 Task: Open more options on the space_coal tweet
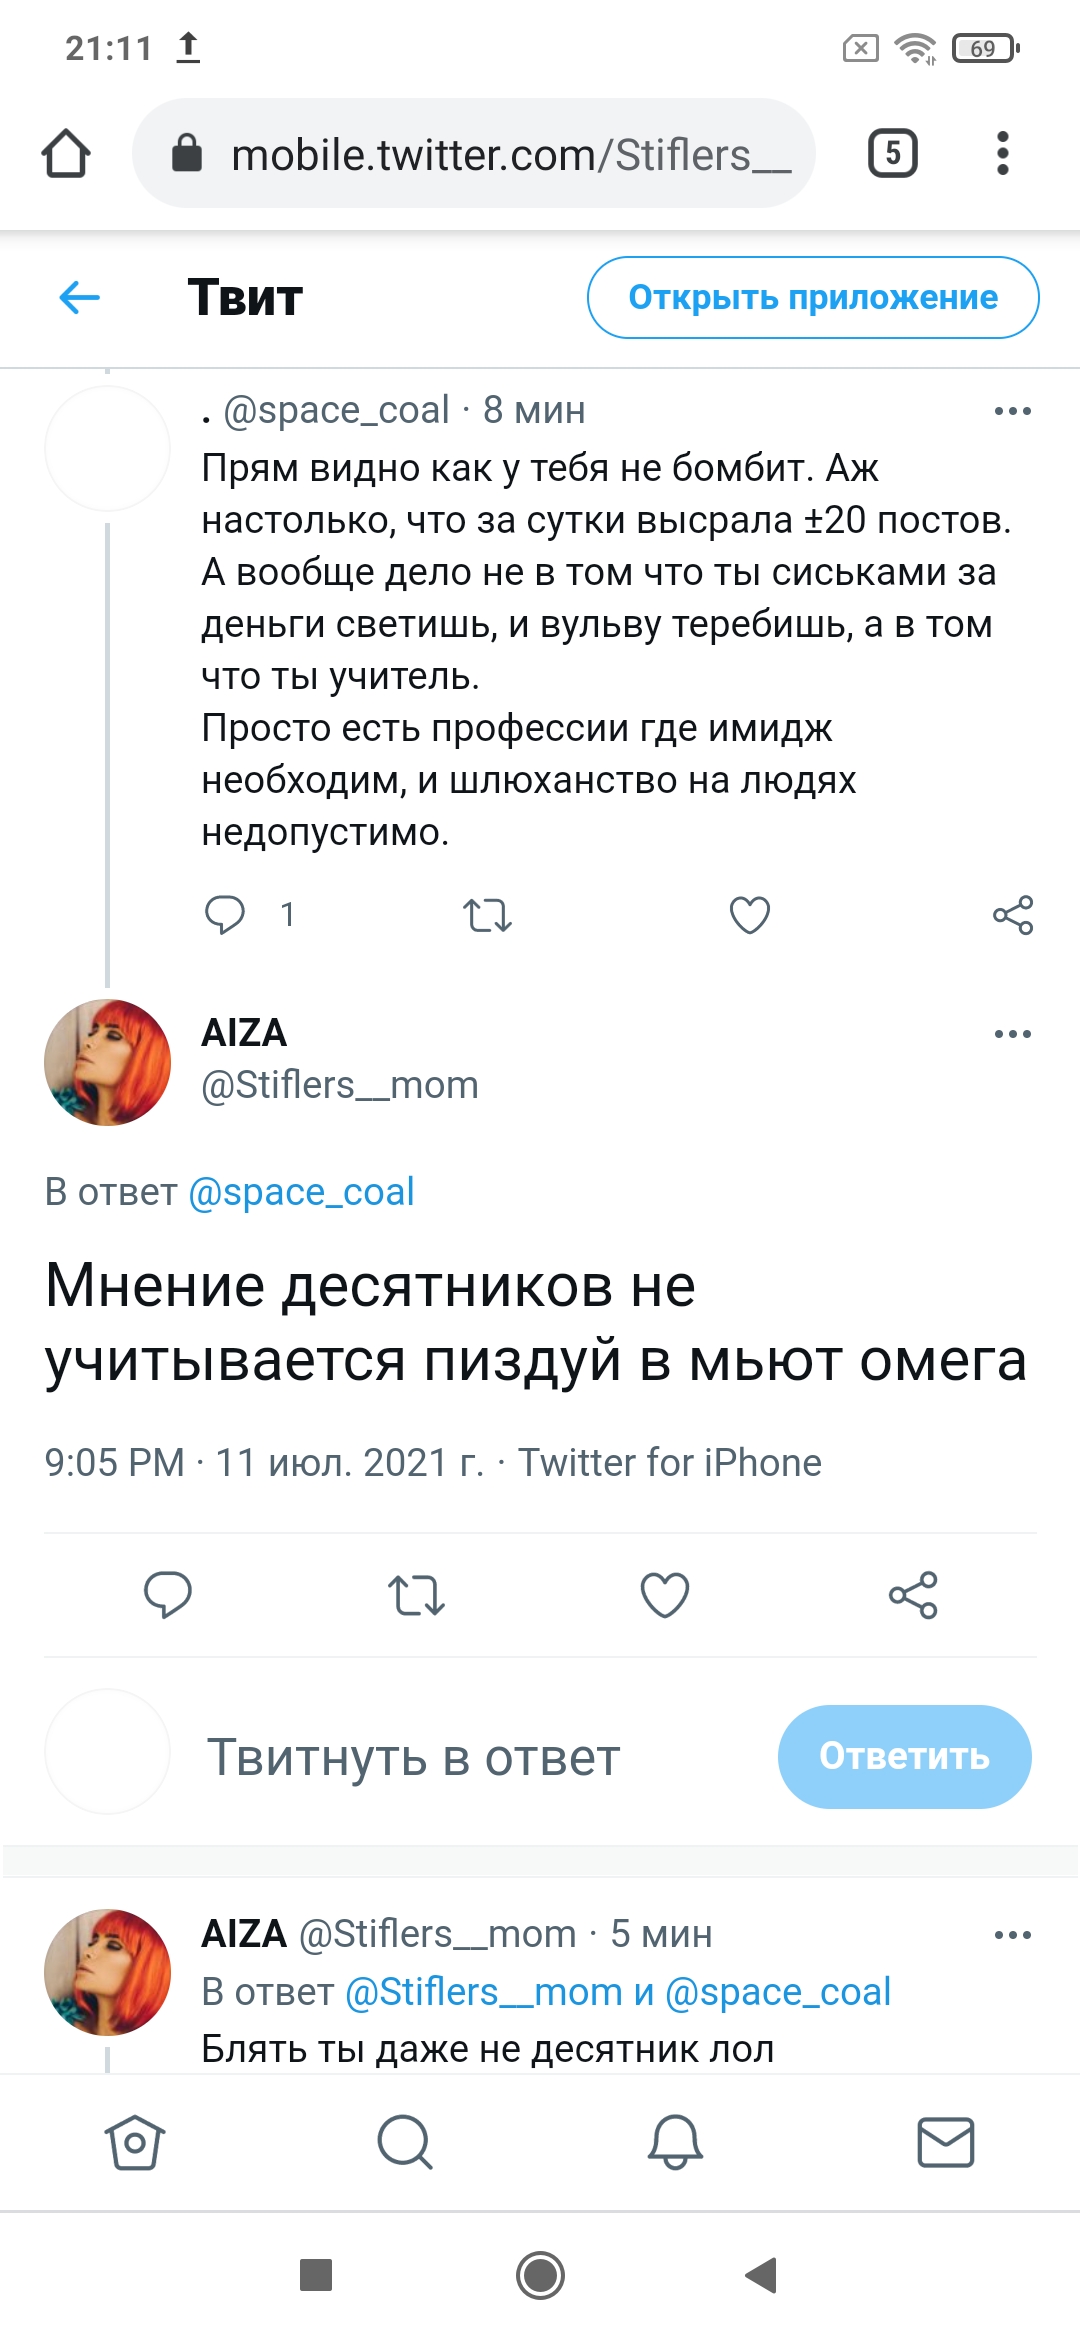click(1012, 411)
